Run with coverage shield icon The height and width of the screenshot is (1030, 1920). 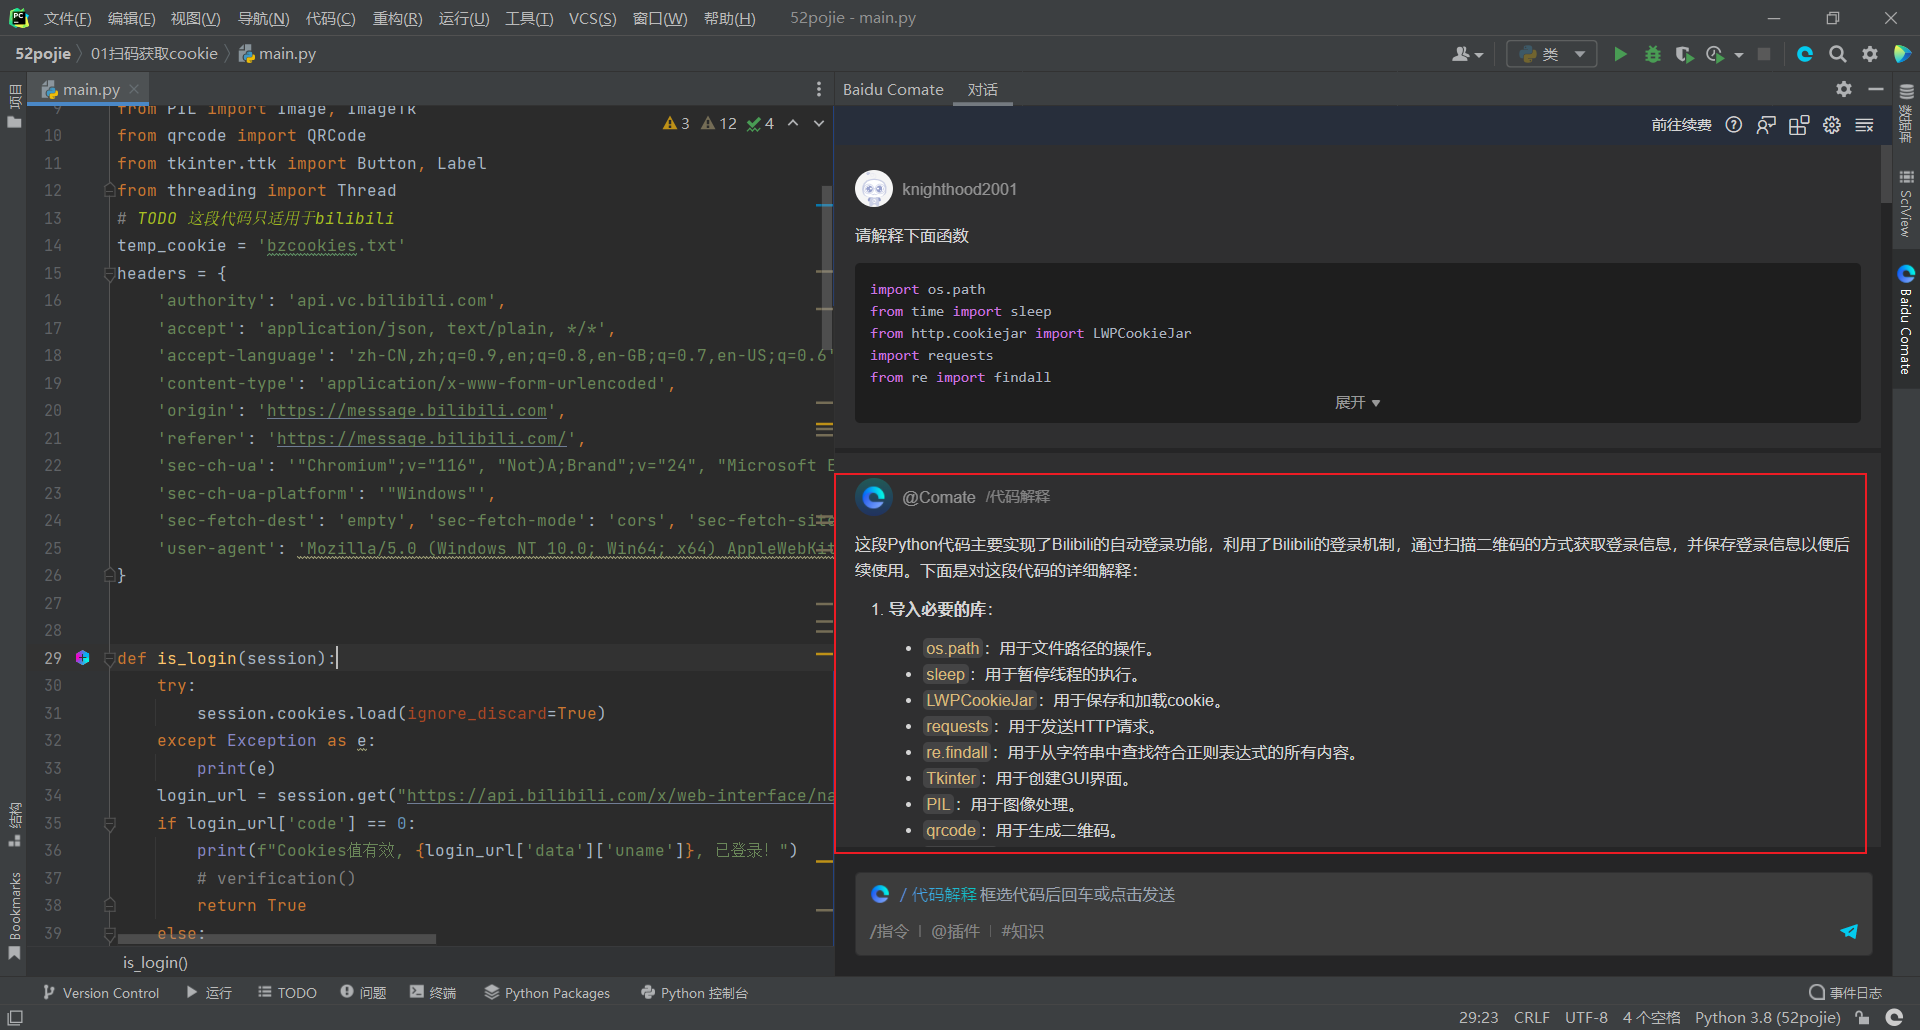1684,54
